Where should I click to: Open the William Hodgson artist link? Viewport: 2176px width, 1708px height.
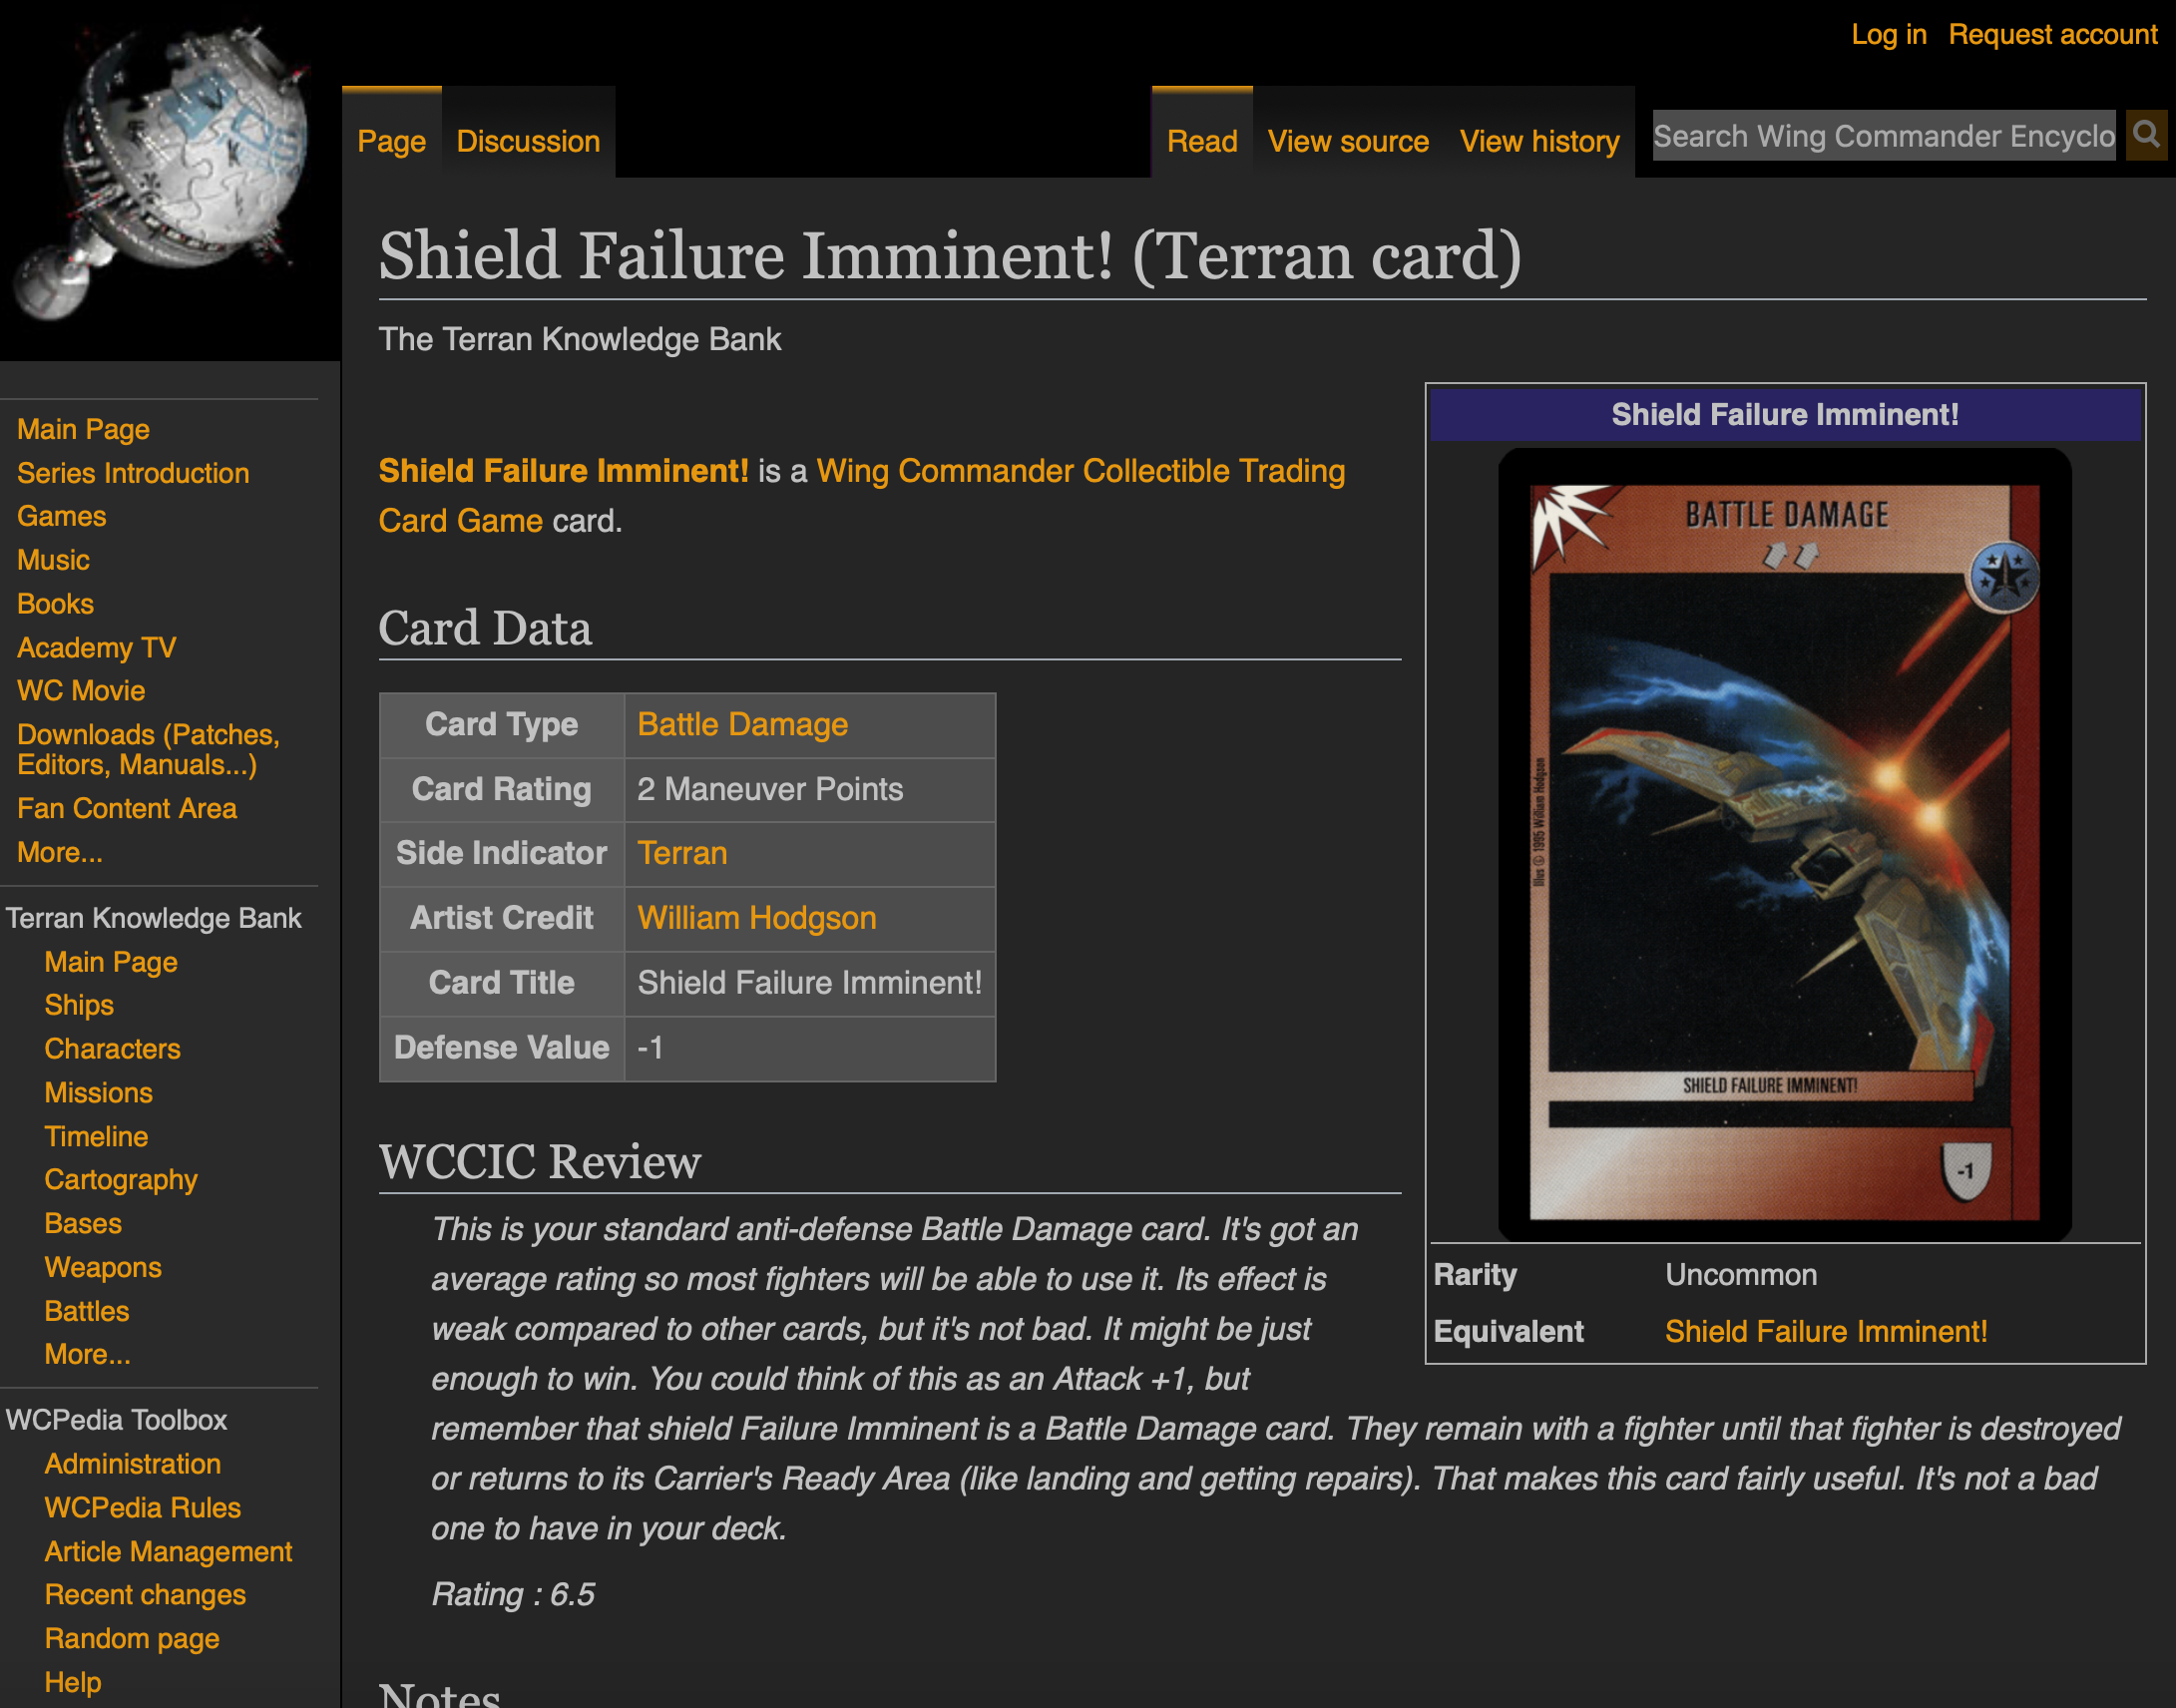point(756,918)
